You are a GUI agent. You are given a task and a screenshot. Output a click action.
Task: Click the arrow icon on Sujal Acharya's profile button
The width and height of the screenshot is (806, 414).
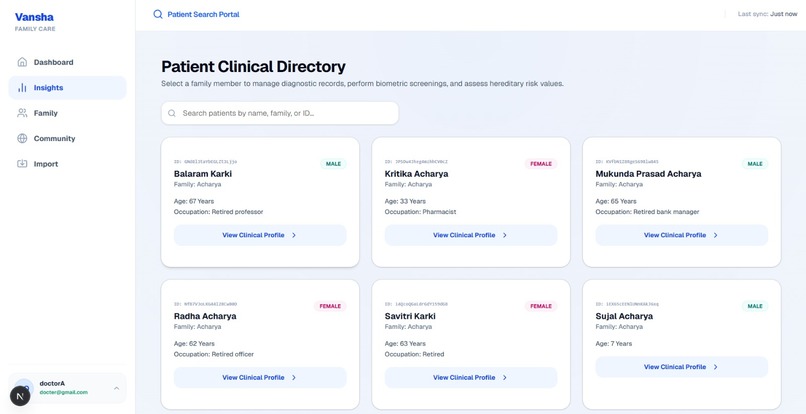coord(716,367)
